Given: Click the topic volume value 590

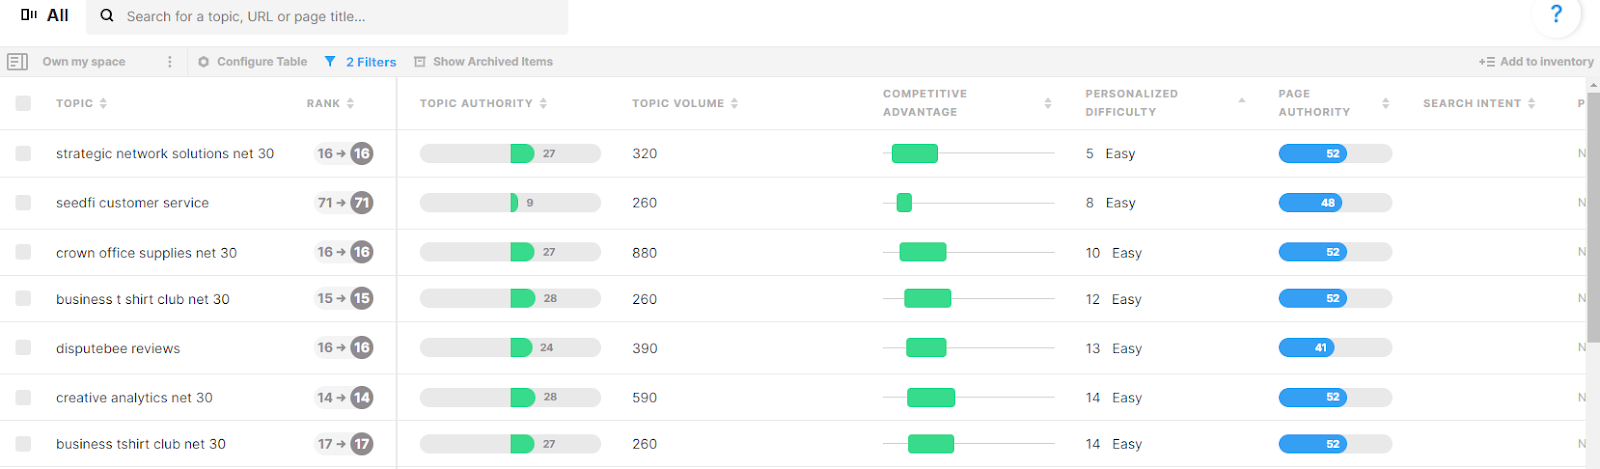Looking at the screenshot, I should pos(645,398).
